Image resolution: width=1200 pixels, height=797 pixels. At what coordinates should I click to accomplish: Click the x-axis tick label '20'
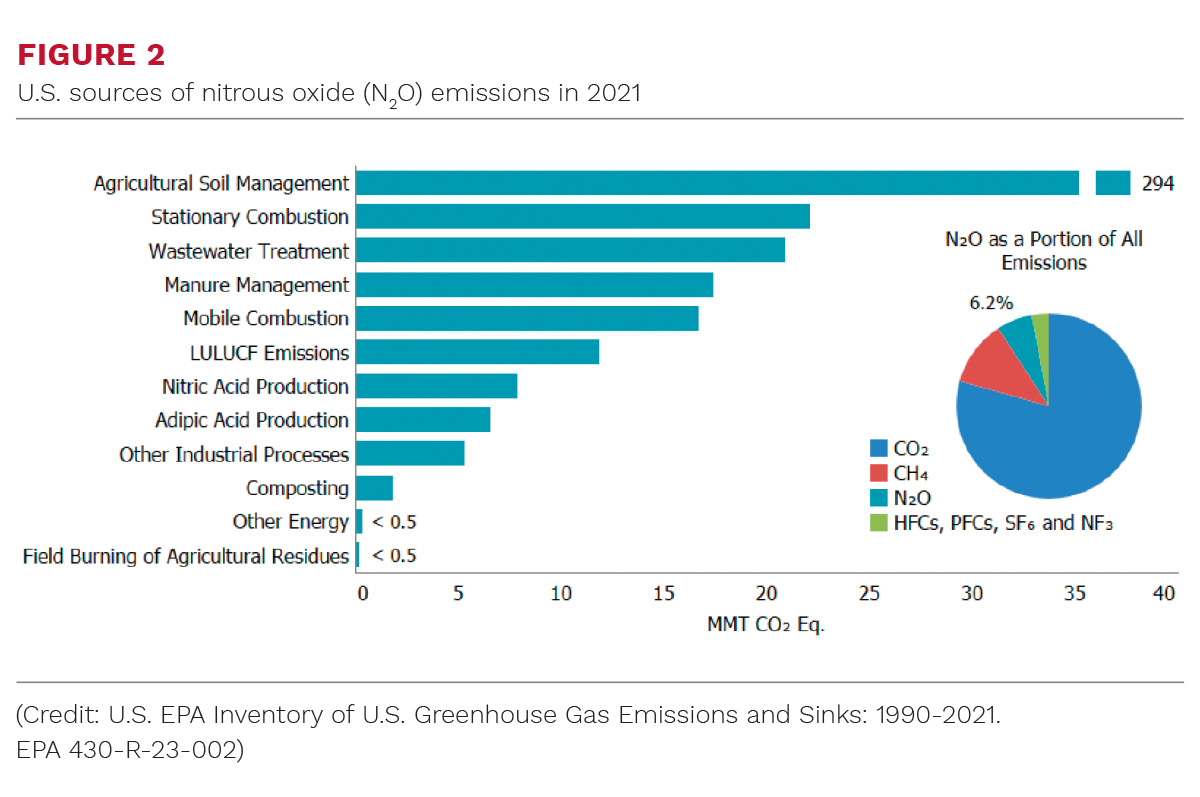[x=765, y=593]
